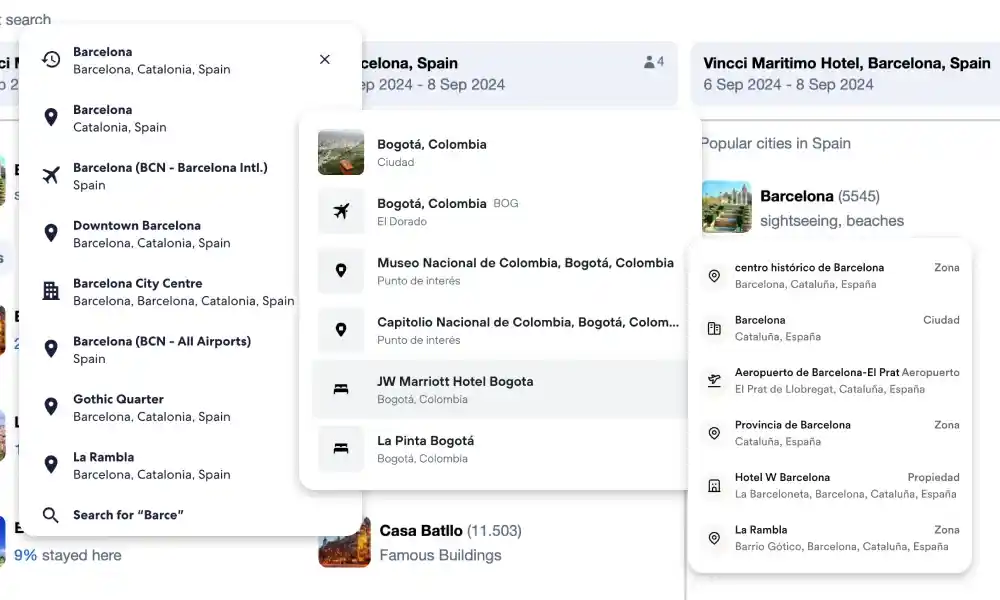Click the plane icon for Aeropuerto de Barcelona-El Prat
The image size is (1000, 600).
click(x=714, y=380)
